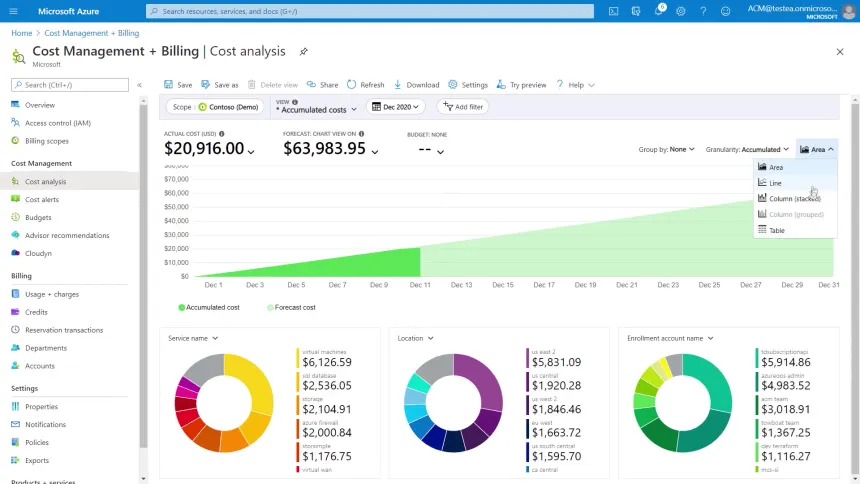Click the Home breadcrumb link

(21, 33)
